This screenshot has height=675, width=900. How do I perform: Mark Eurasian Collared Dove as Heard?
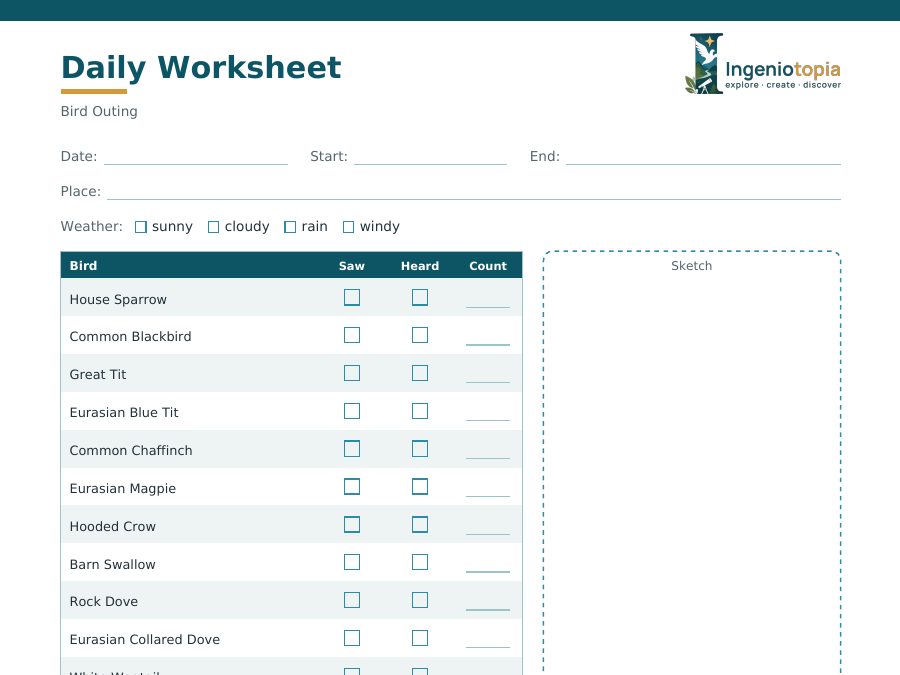420,638
